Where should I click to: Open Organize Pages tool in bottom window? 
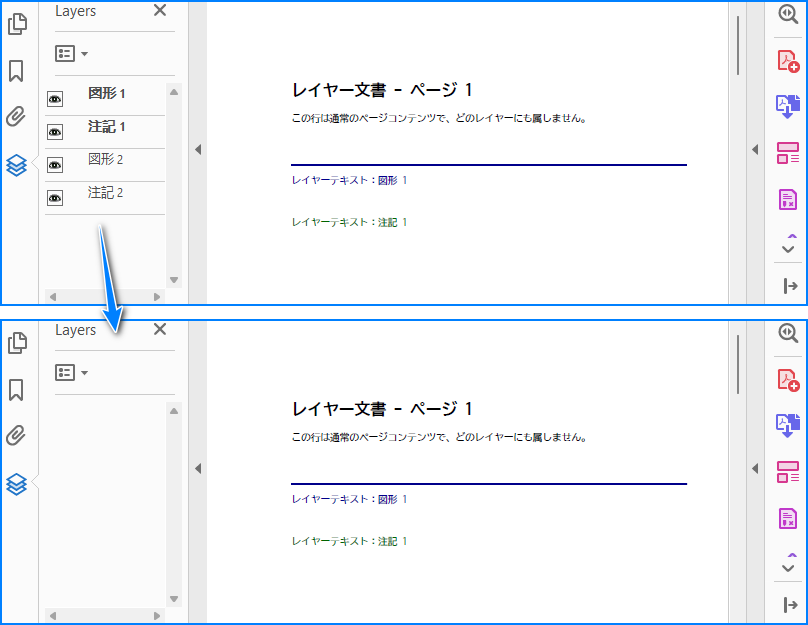point(788,472)
